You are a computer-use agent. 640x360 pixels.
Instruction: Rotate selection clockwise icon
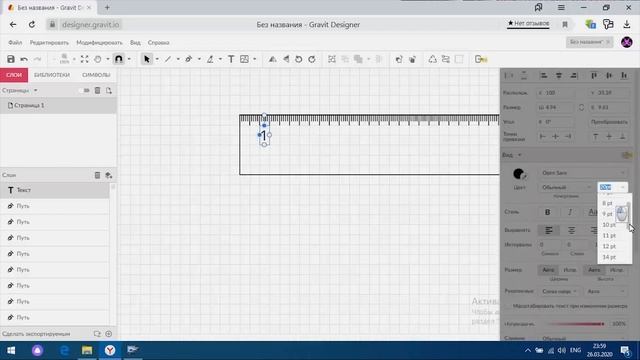tap(312, 59)
